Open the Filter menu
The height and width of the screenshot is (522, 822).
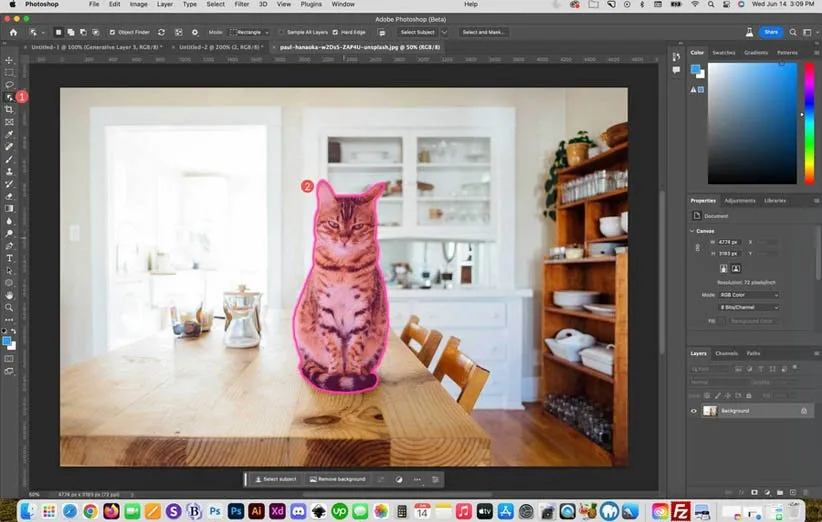[241, 4]
